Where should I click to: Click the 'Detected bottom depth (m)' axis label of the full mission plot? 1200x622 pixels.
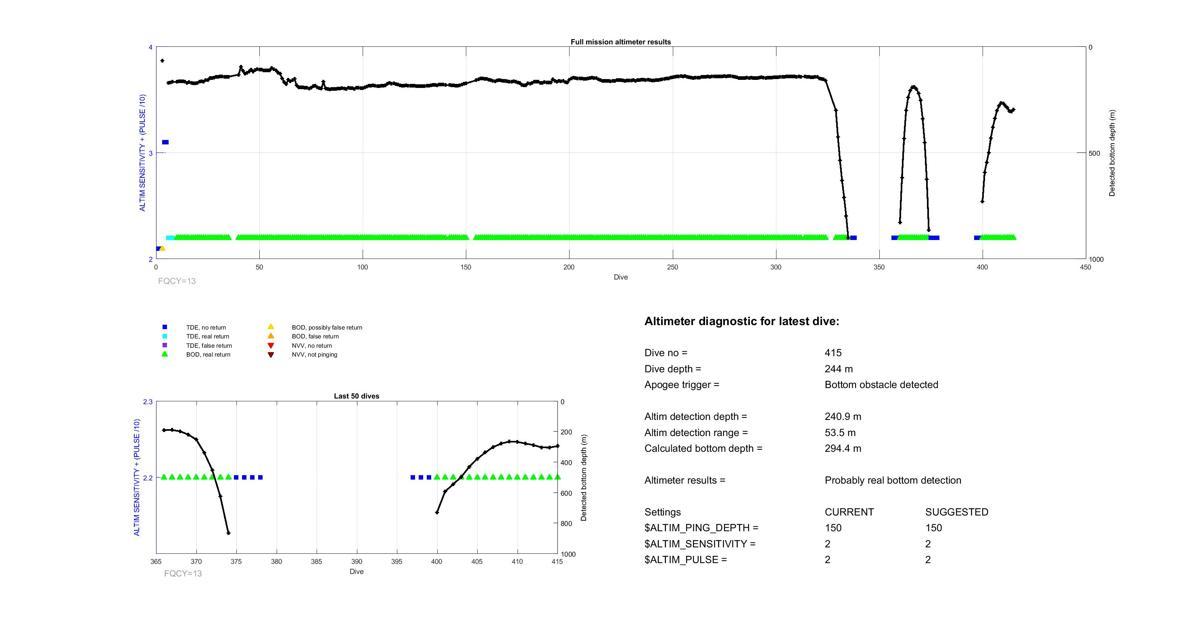coord(1112,153)
